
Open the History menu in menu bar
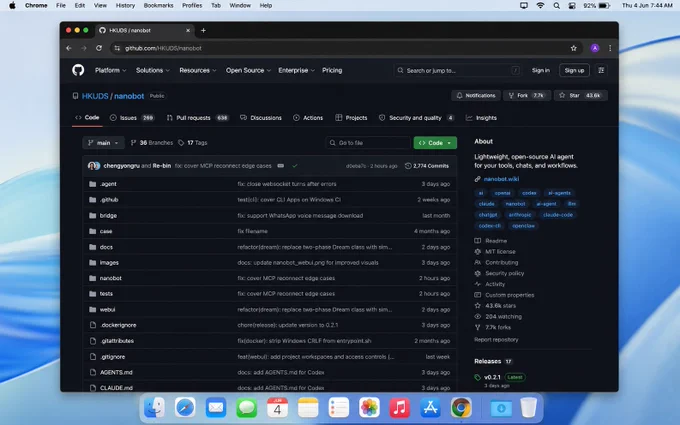pos(125,6)
